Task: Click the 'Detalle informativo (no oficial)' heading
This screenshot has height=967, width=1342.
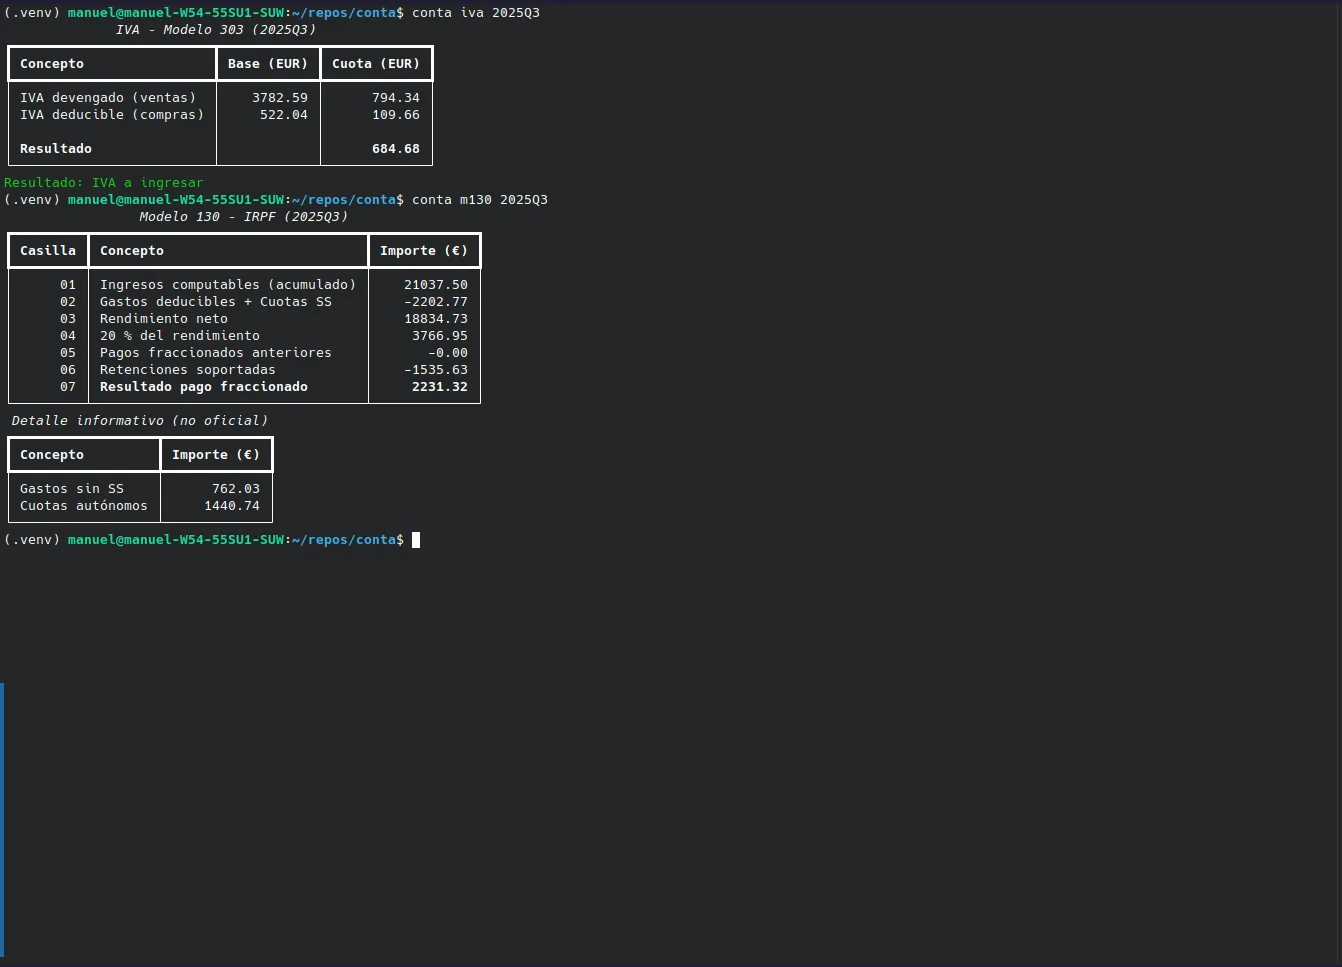Action: coord(139,421)
